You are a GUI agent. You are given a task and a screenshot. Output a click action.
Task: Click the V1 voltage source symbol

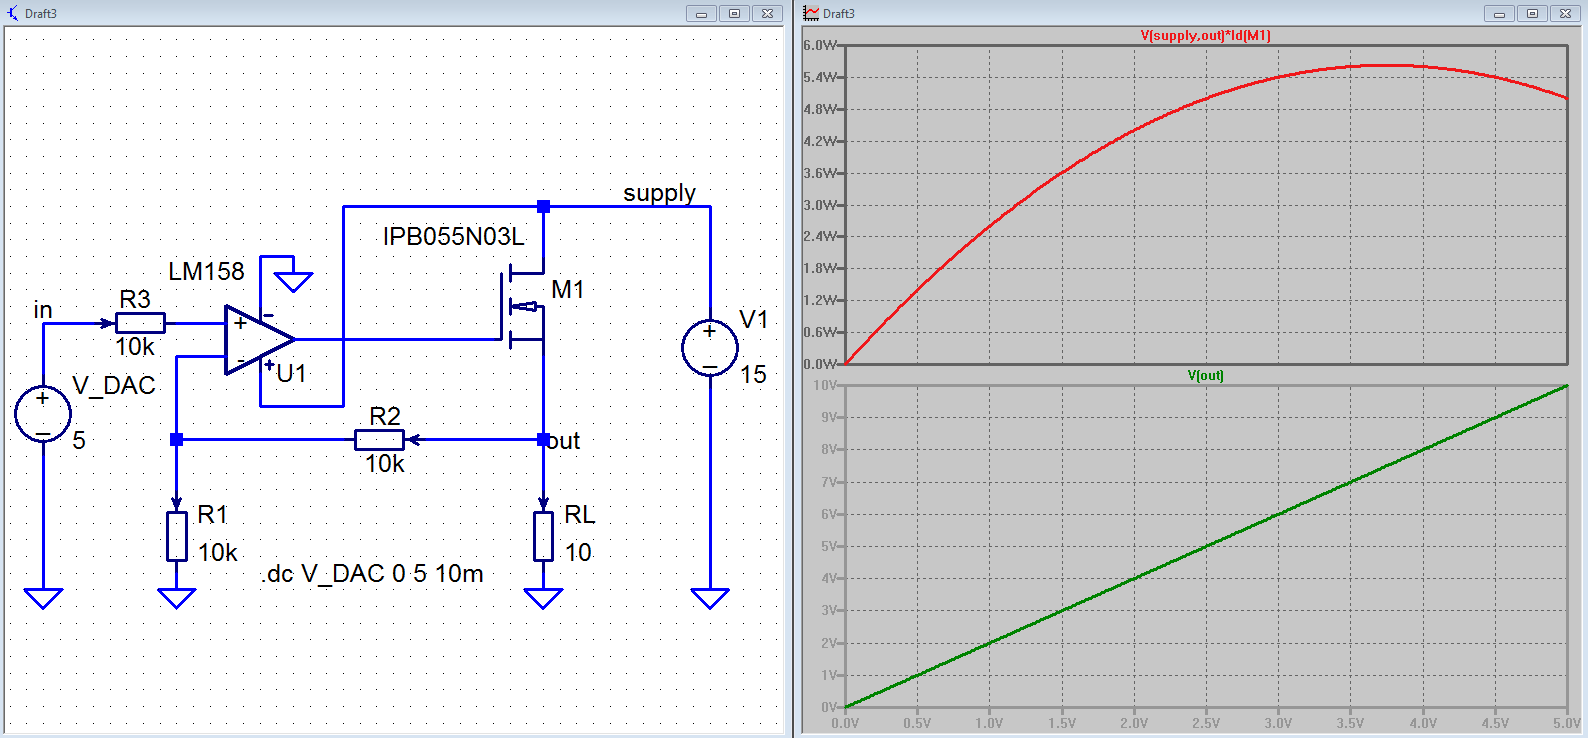tap(710, 348)
